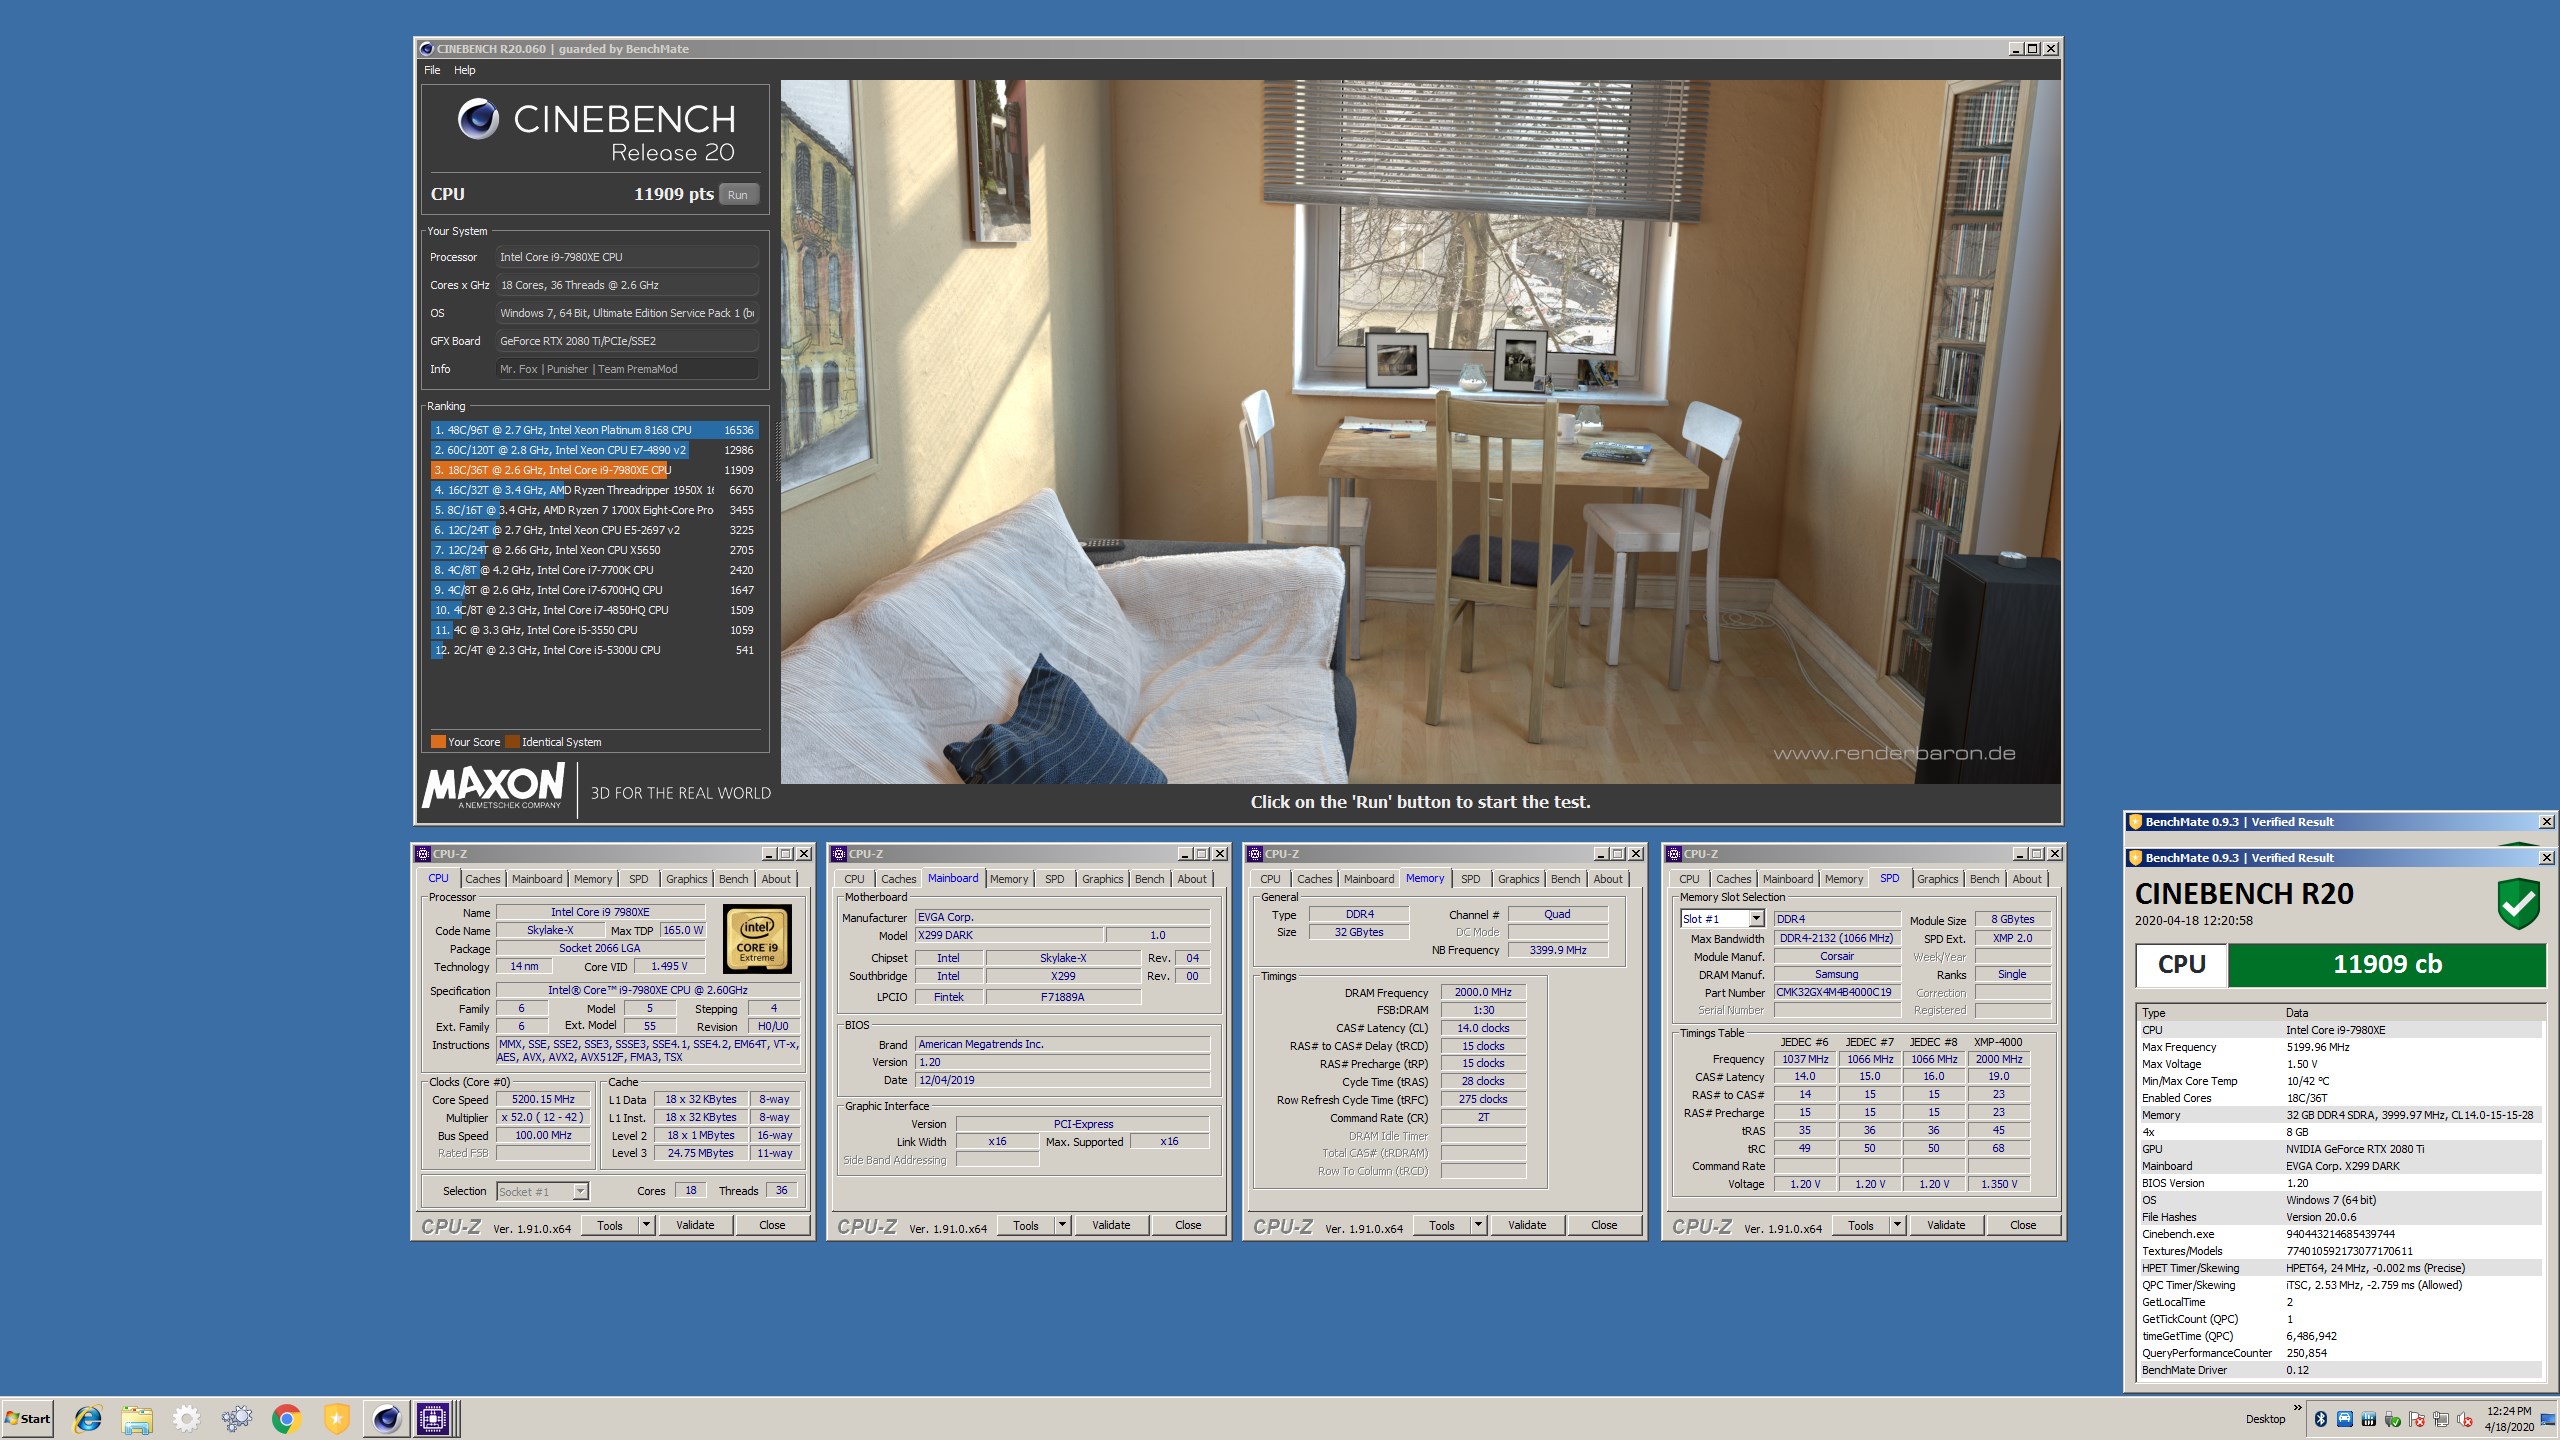
Task: Click Validate in the Memory CPU-Z window
Action: pyautogui.click(x=1526, y=1225)
